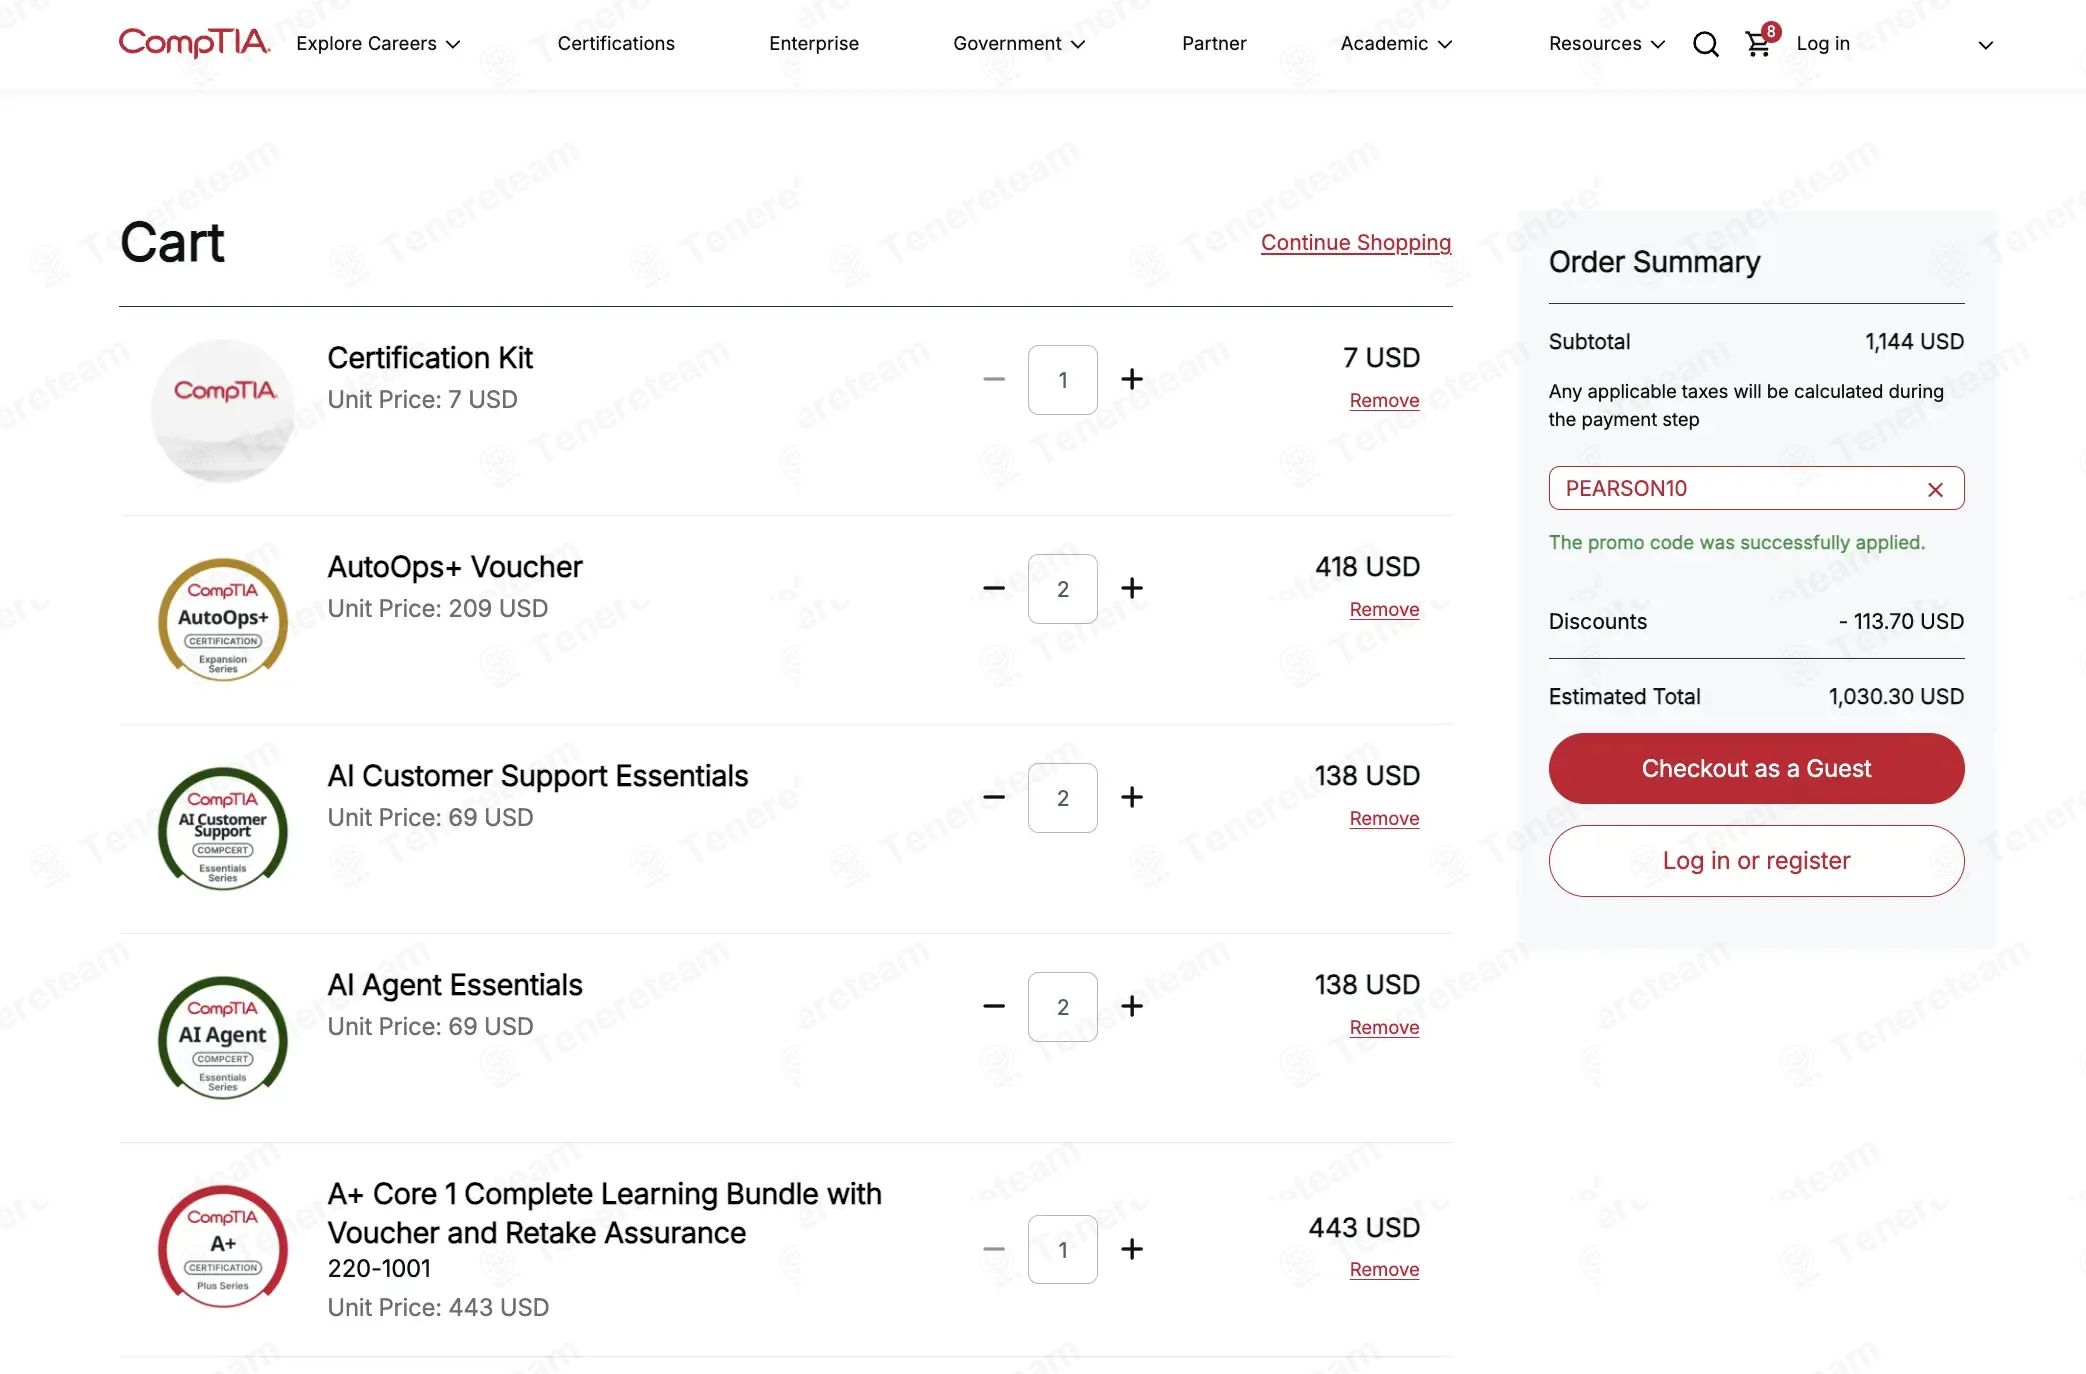
Task: Decrease AI Agent Essentials quantity with minus
Action: tap(994, 1006)
